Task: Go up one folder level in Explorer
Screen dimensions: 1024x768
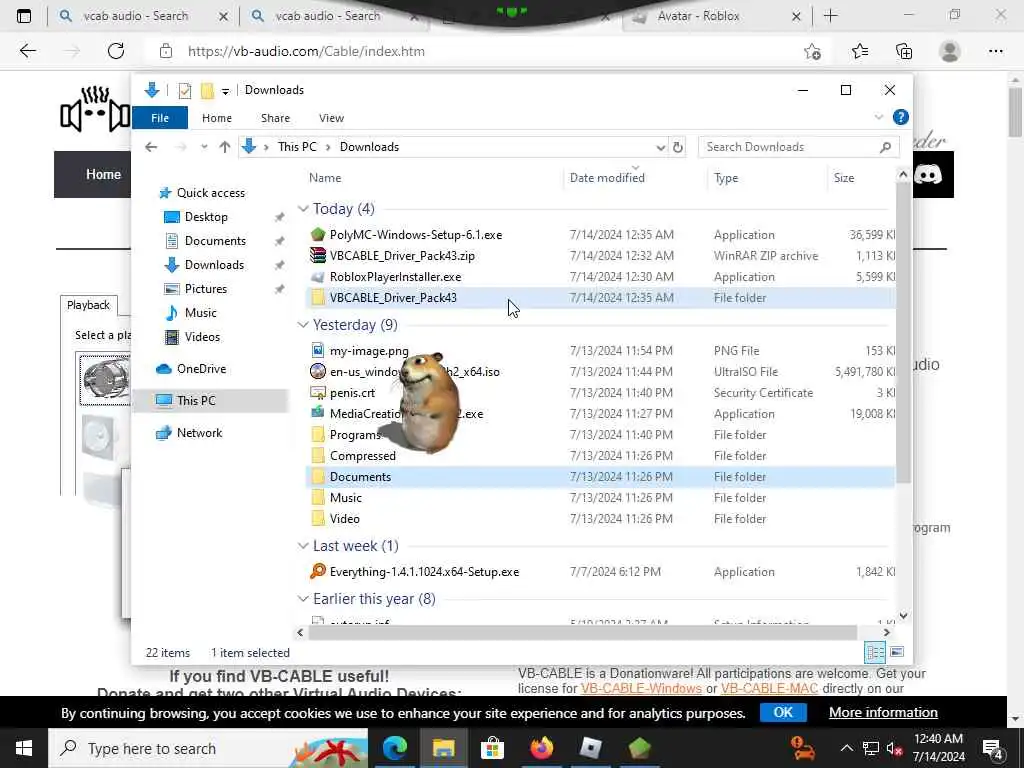Action: click(x=225, y=147)
